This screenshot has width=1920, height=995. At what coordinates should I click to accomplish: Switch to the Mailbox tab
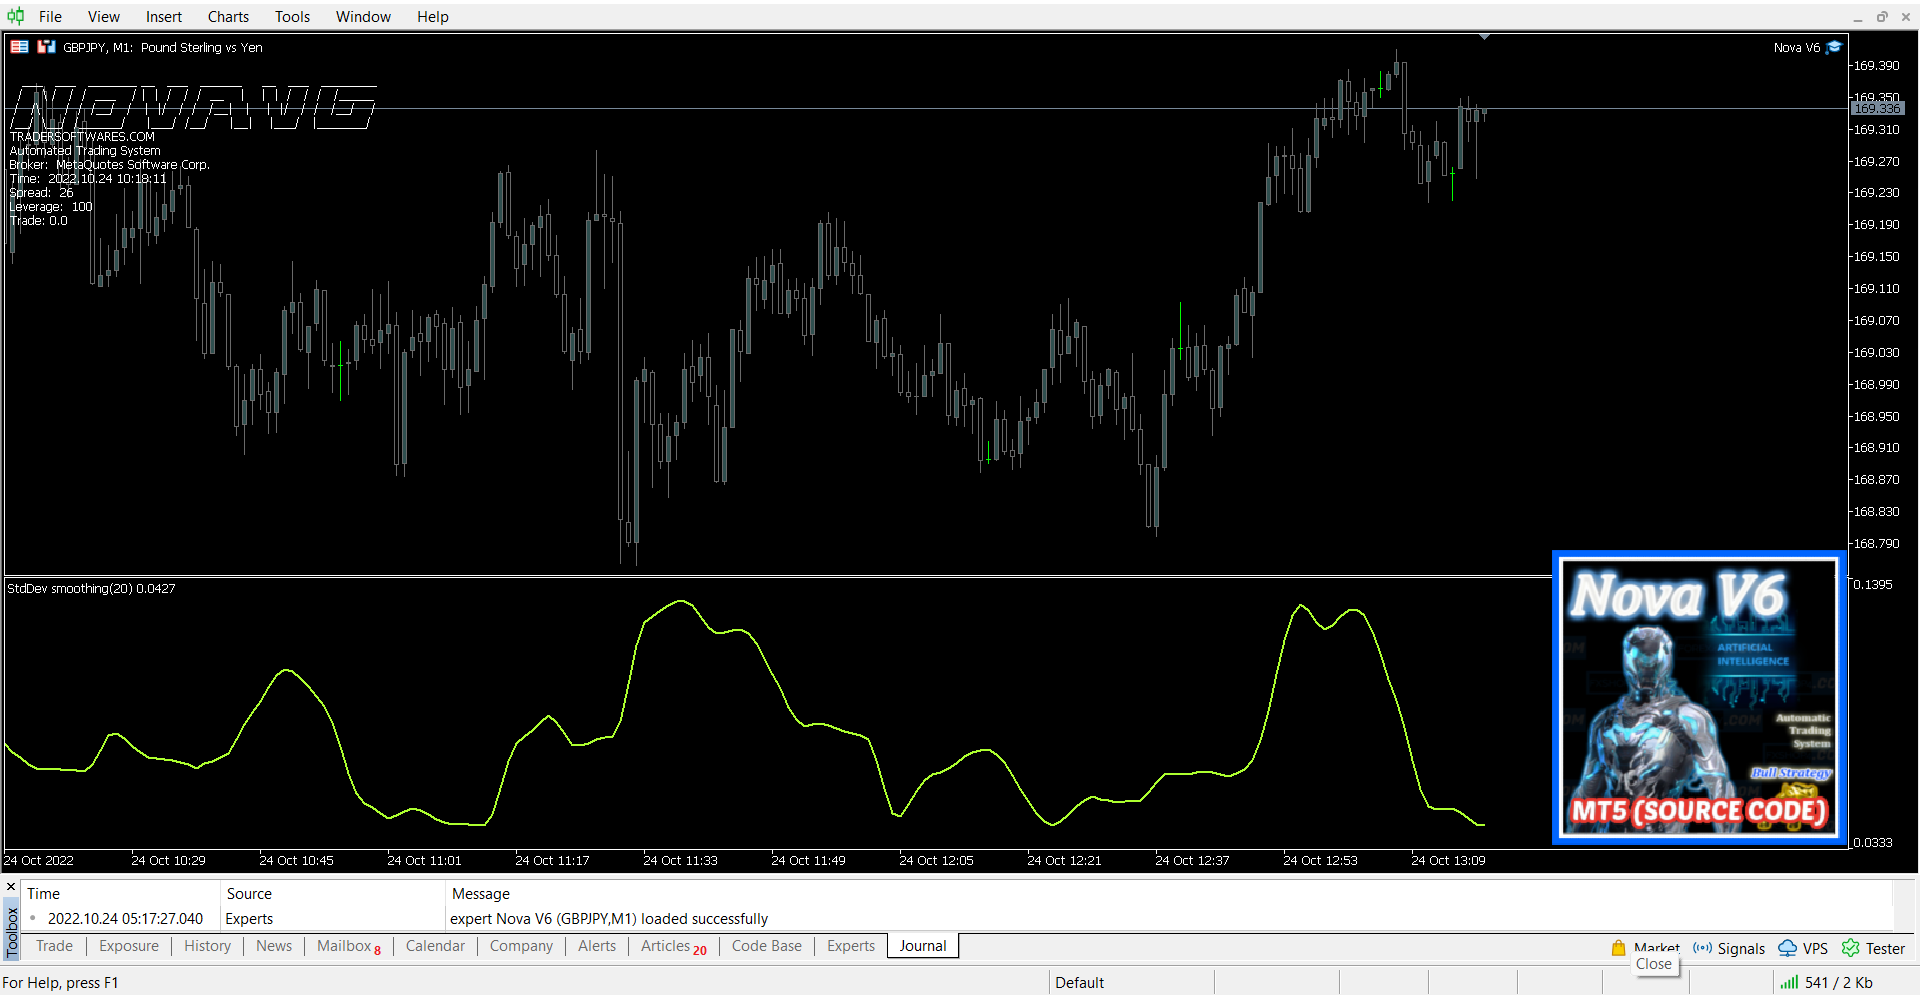tap(344, 946)
